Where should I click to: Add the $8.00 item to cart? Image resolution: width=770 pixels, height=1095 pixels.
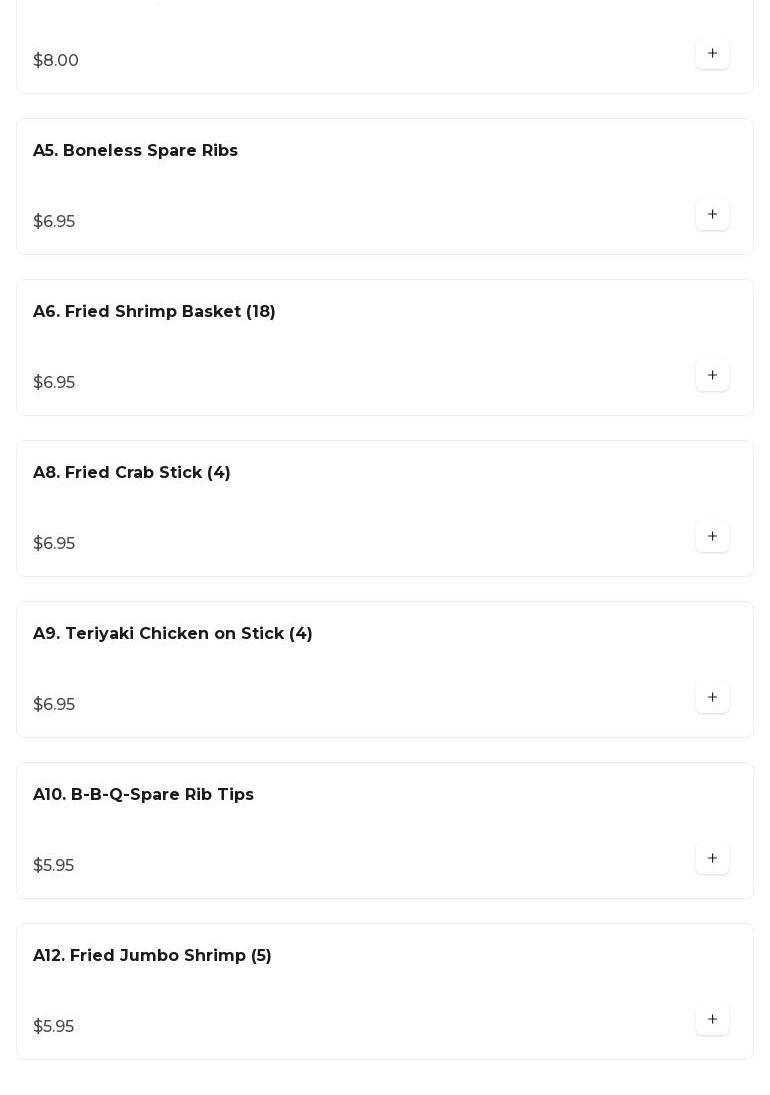point(712,54)
